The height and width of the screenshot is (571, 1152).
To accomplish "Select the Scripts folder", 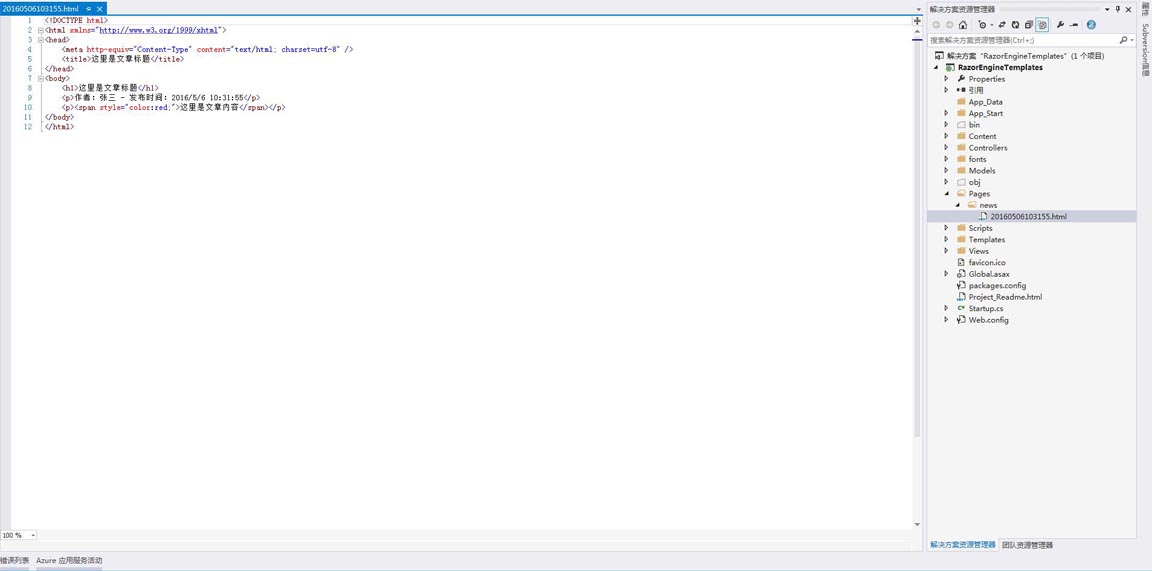I will (980, 228).
